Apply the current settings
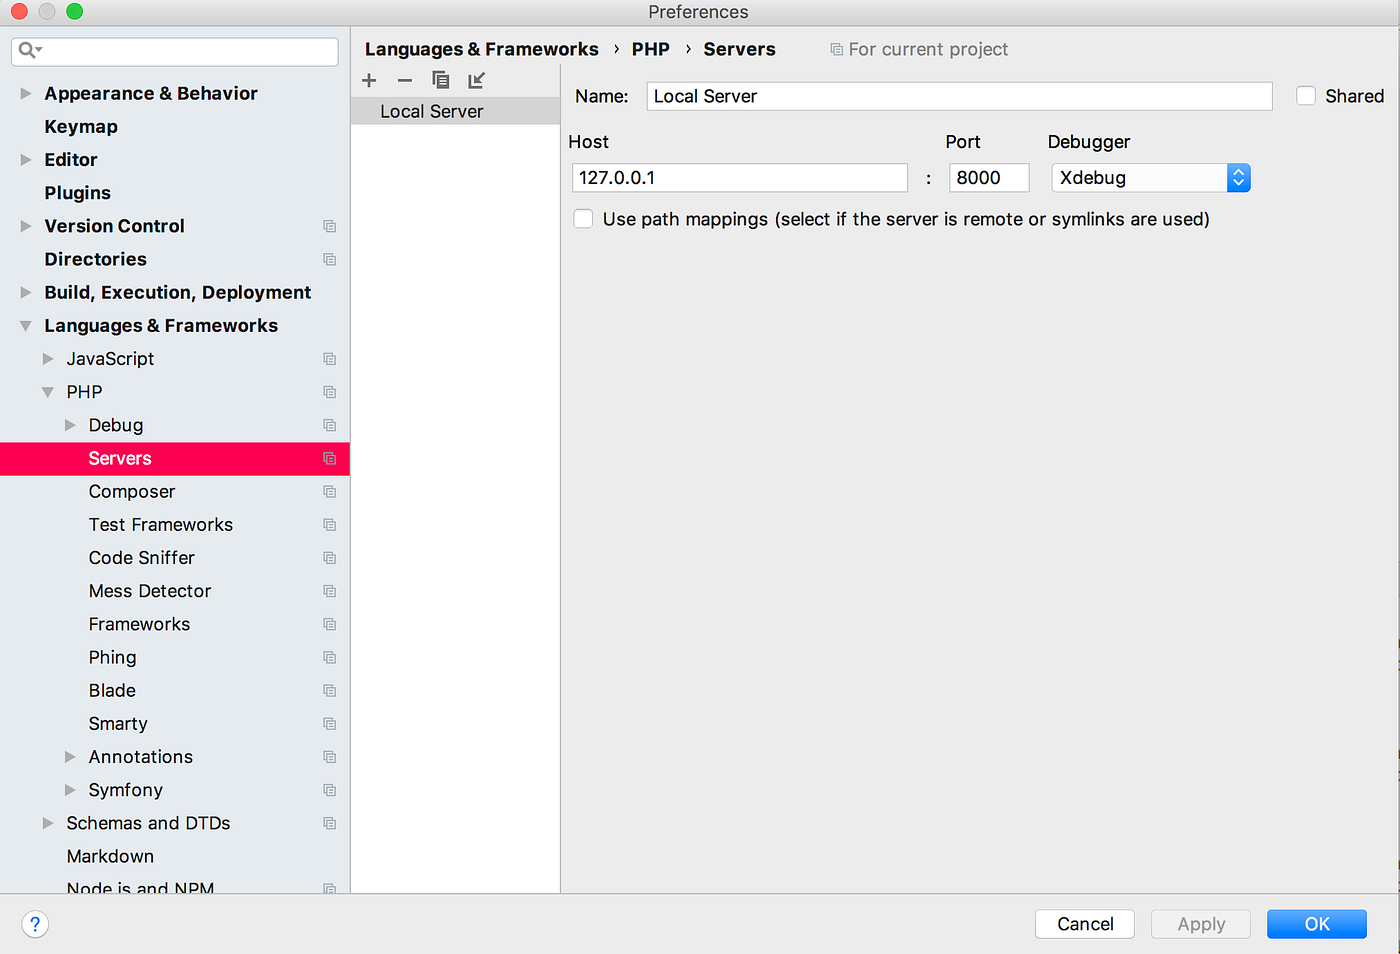 click(x=1200, y=924)
